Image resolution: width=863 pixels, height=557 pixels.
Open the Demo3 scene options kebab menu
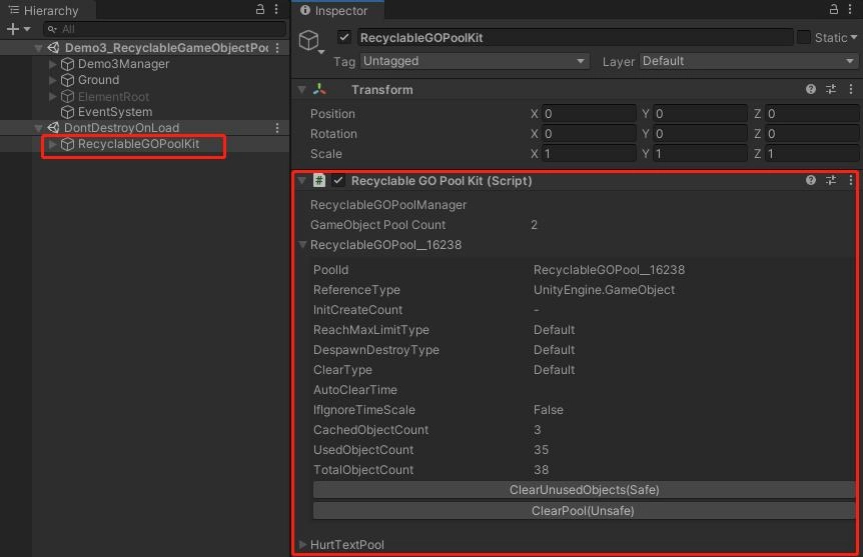pyautogui.click(x=277, y=48)
